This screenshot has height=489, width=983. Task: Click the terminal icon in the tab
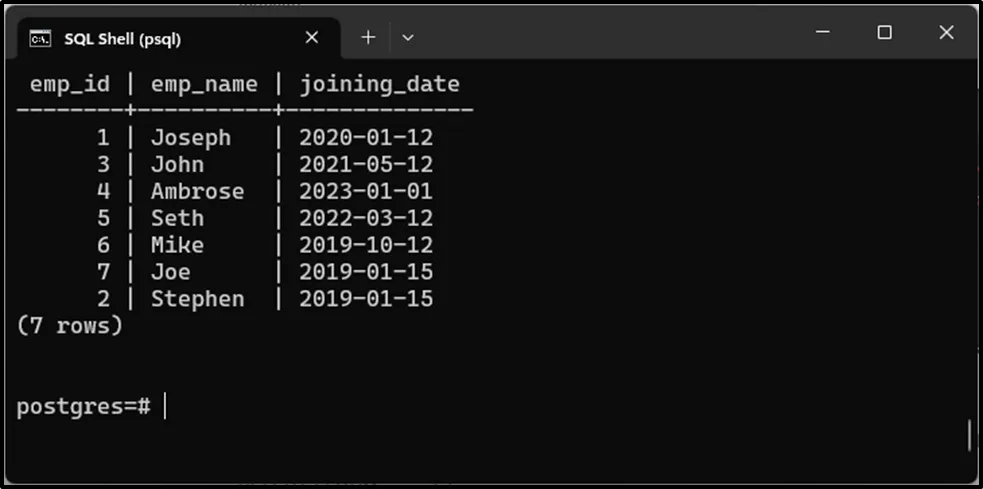click(x=40, y=38)
